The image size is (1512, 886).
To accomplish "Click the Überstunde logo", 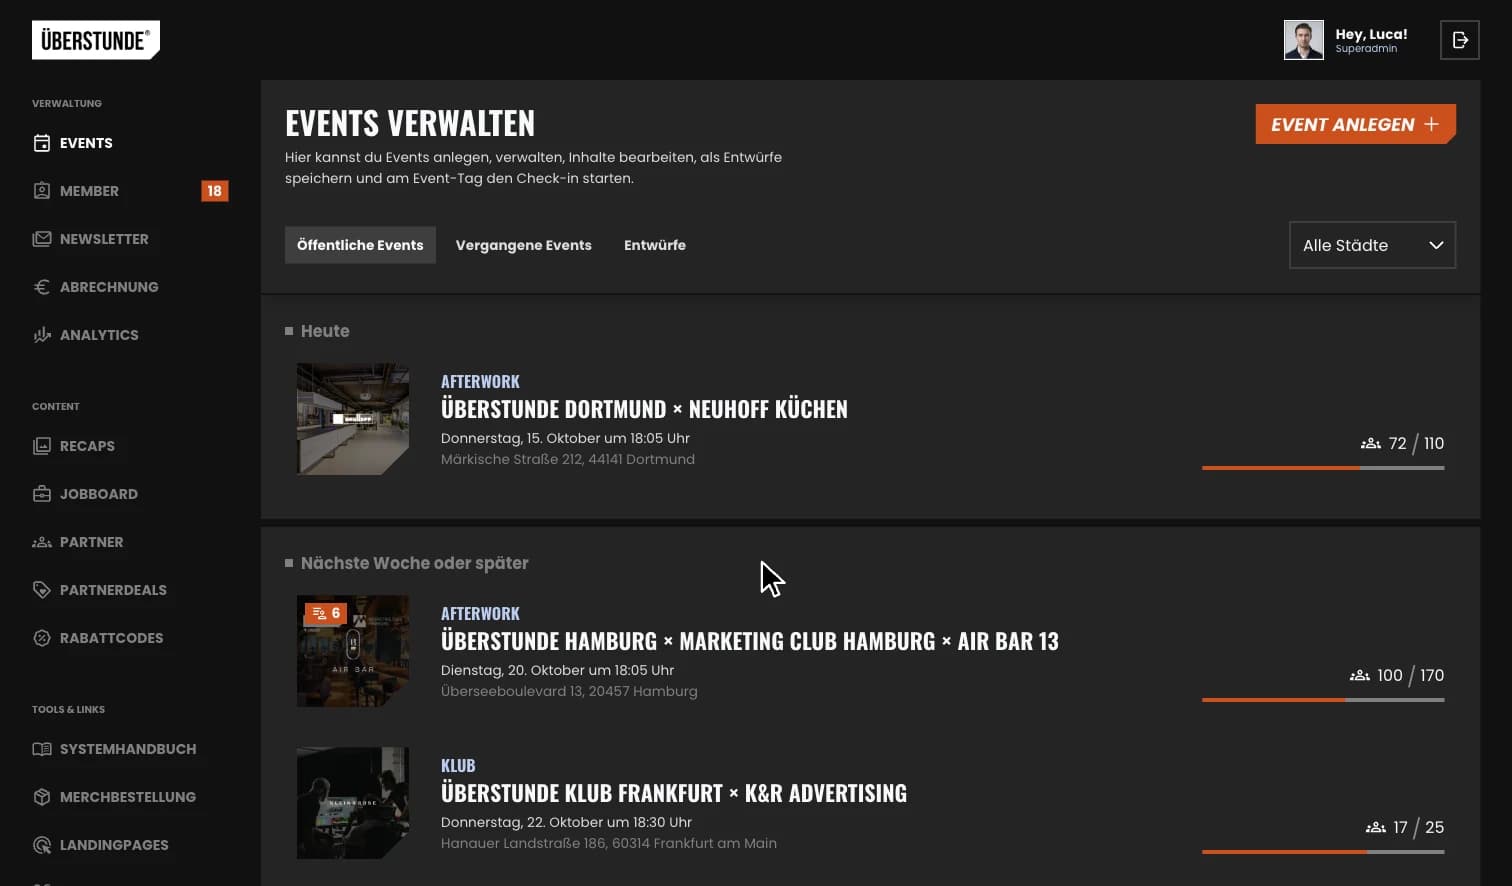I will [x=96, y=40].
